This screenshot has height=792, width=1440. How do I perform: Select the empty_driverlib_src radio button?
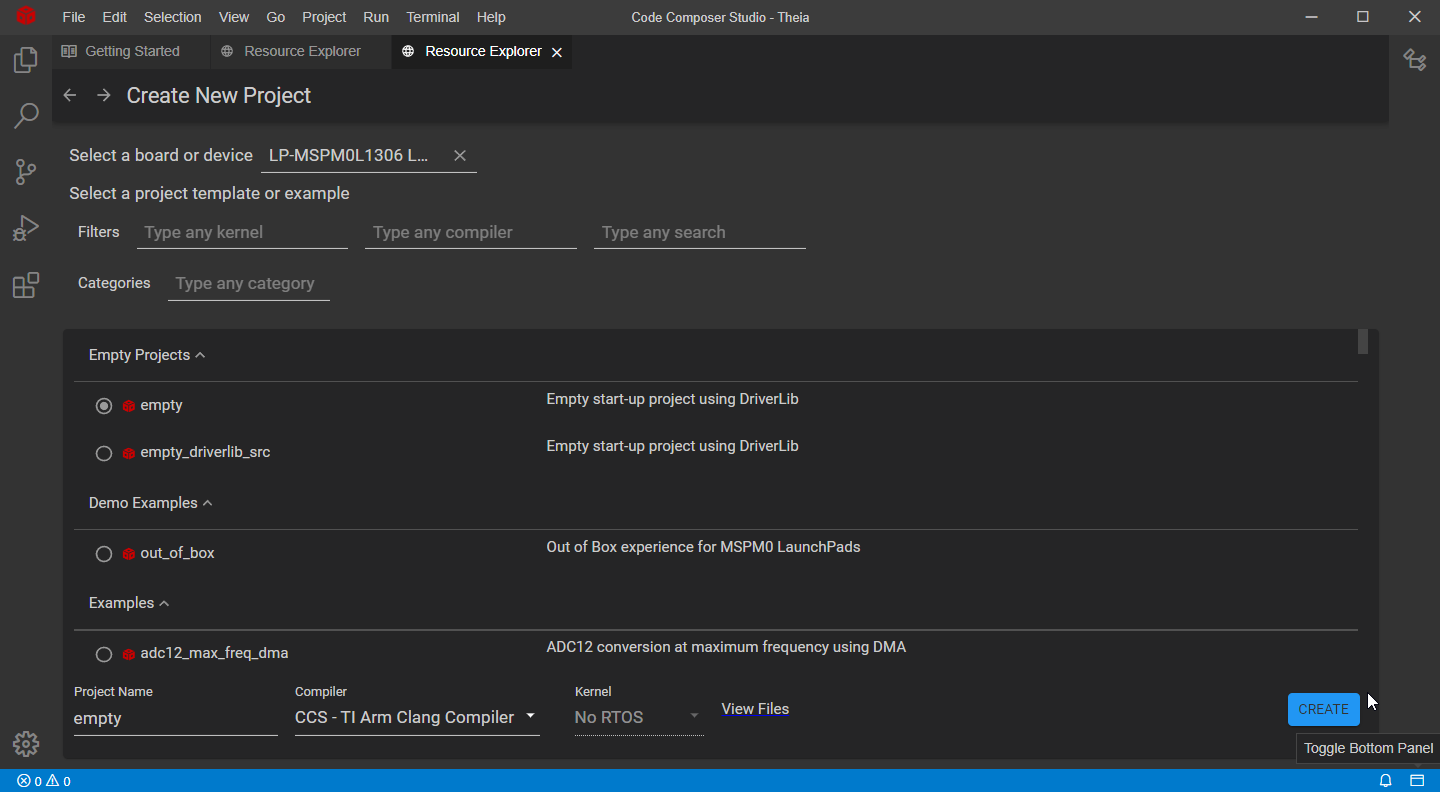click(x=104, y=453)
